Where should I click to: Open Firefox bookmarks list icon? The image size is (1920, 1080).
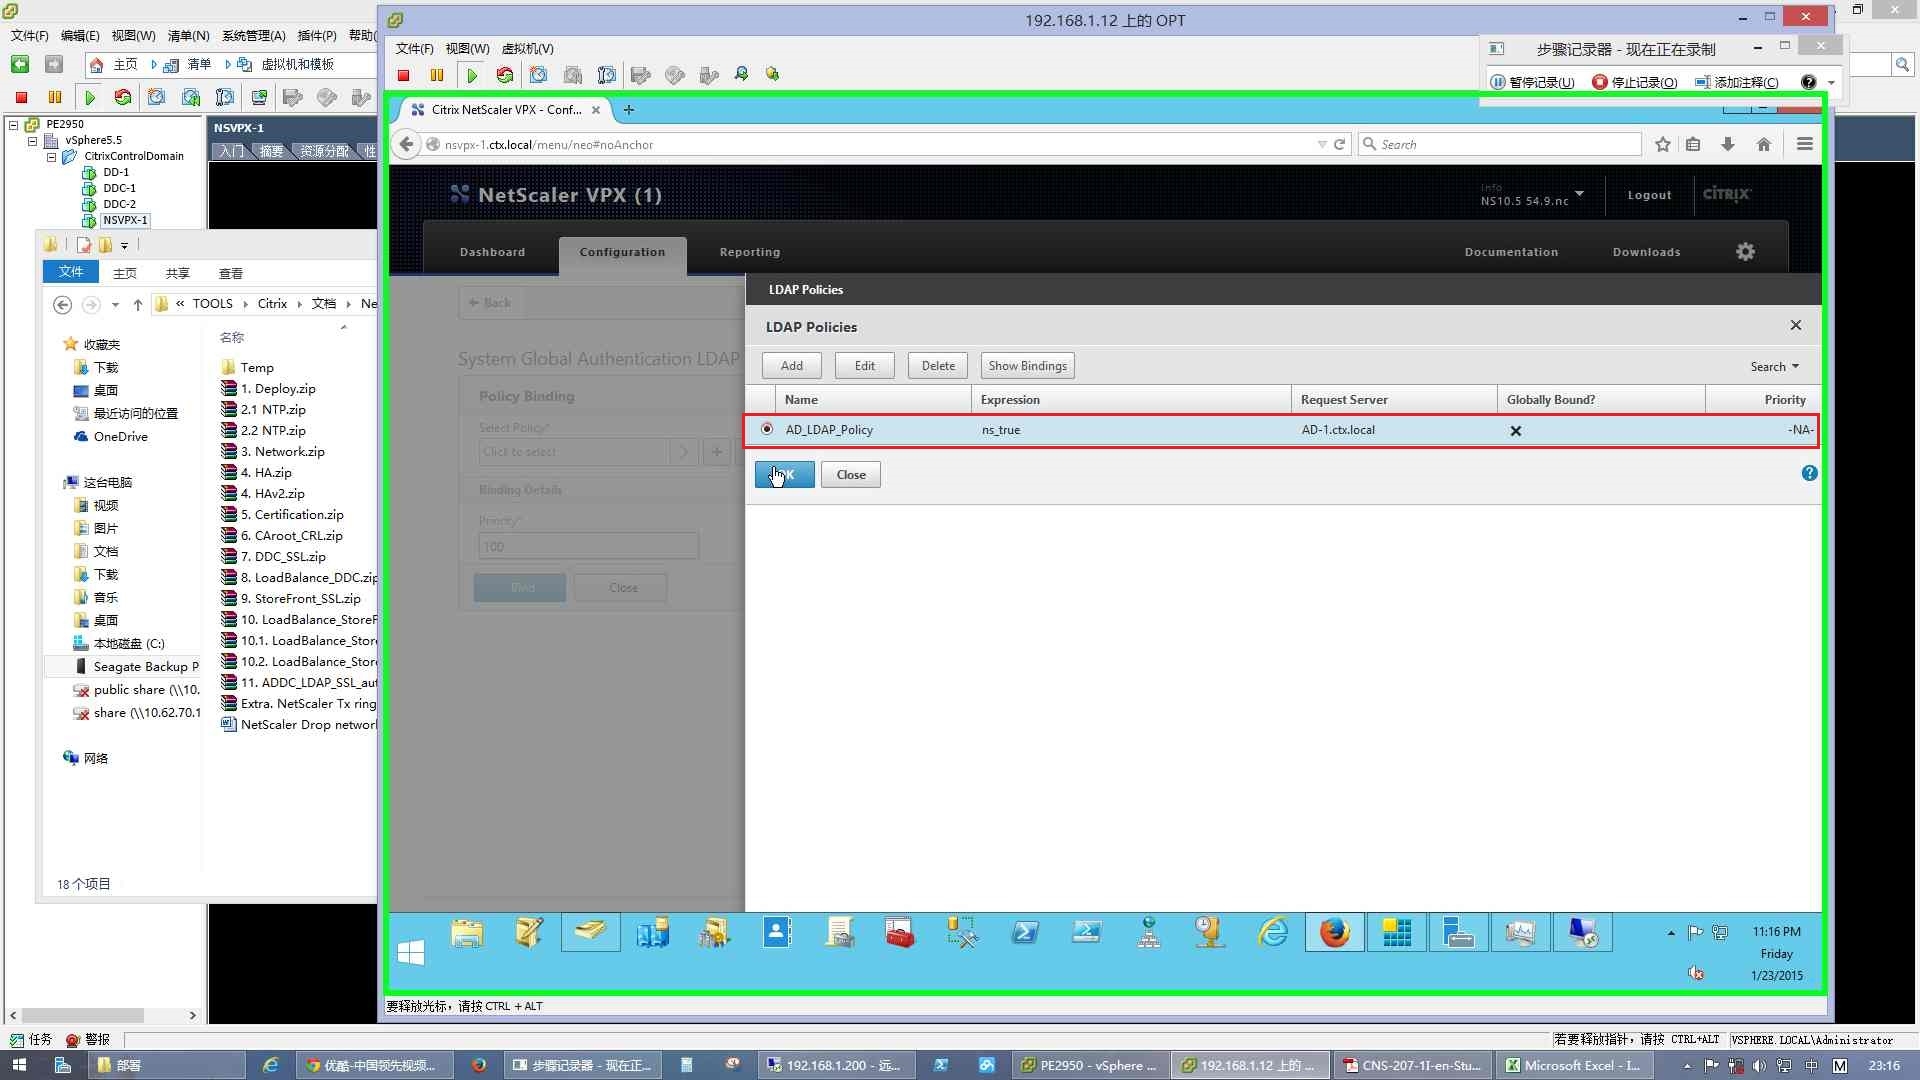(x=1693, y=144)
